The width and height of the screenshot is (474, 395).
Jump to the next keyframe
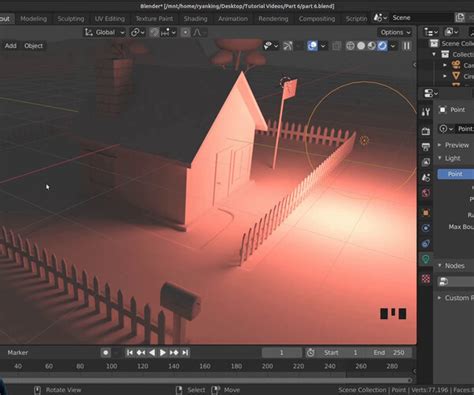tap(174, 352)
